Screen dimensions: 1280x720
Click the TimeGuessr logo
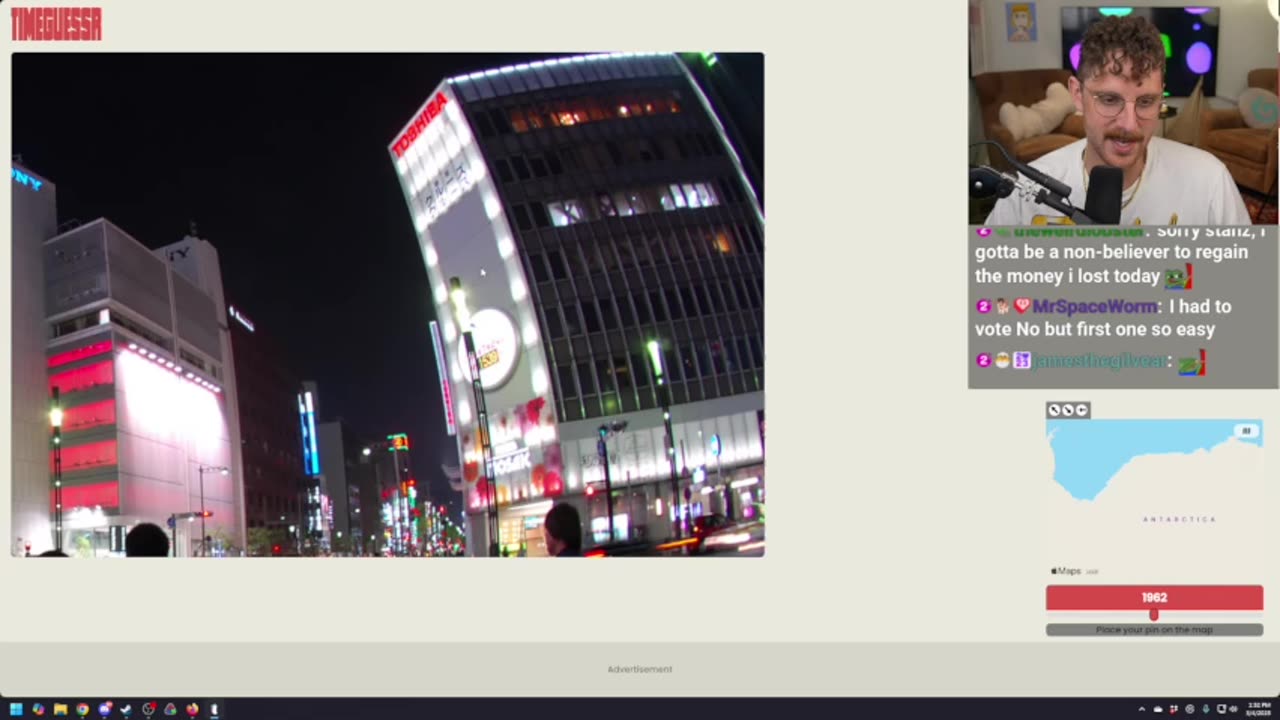(x=56, y=24)
